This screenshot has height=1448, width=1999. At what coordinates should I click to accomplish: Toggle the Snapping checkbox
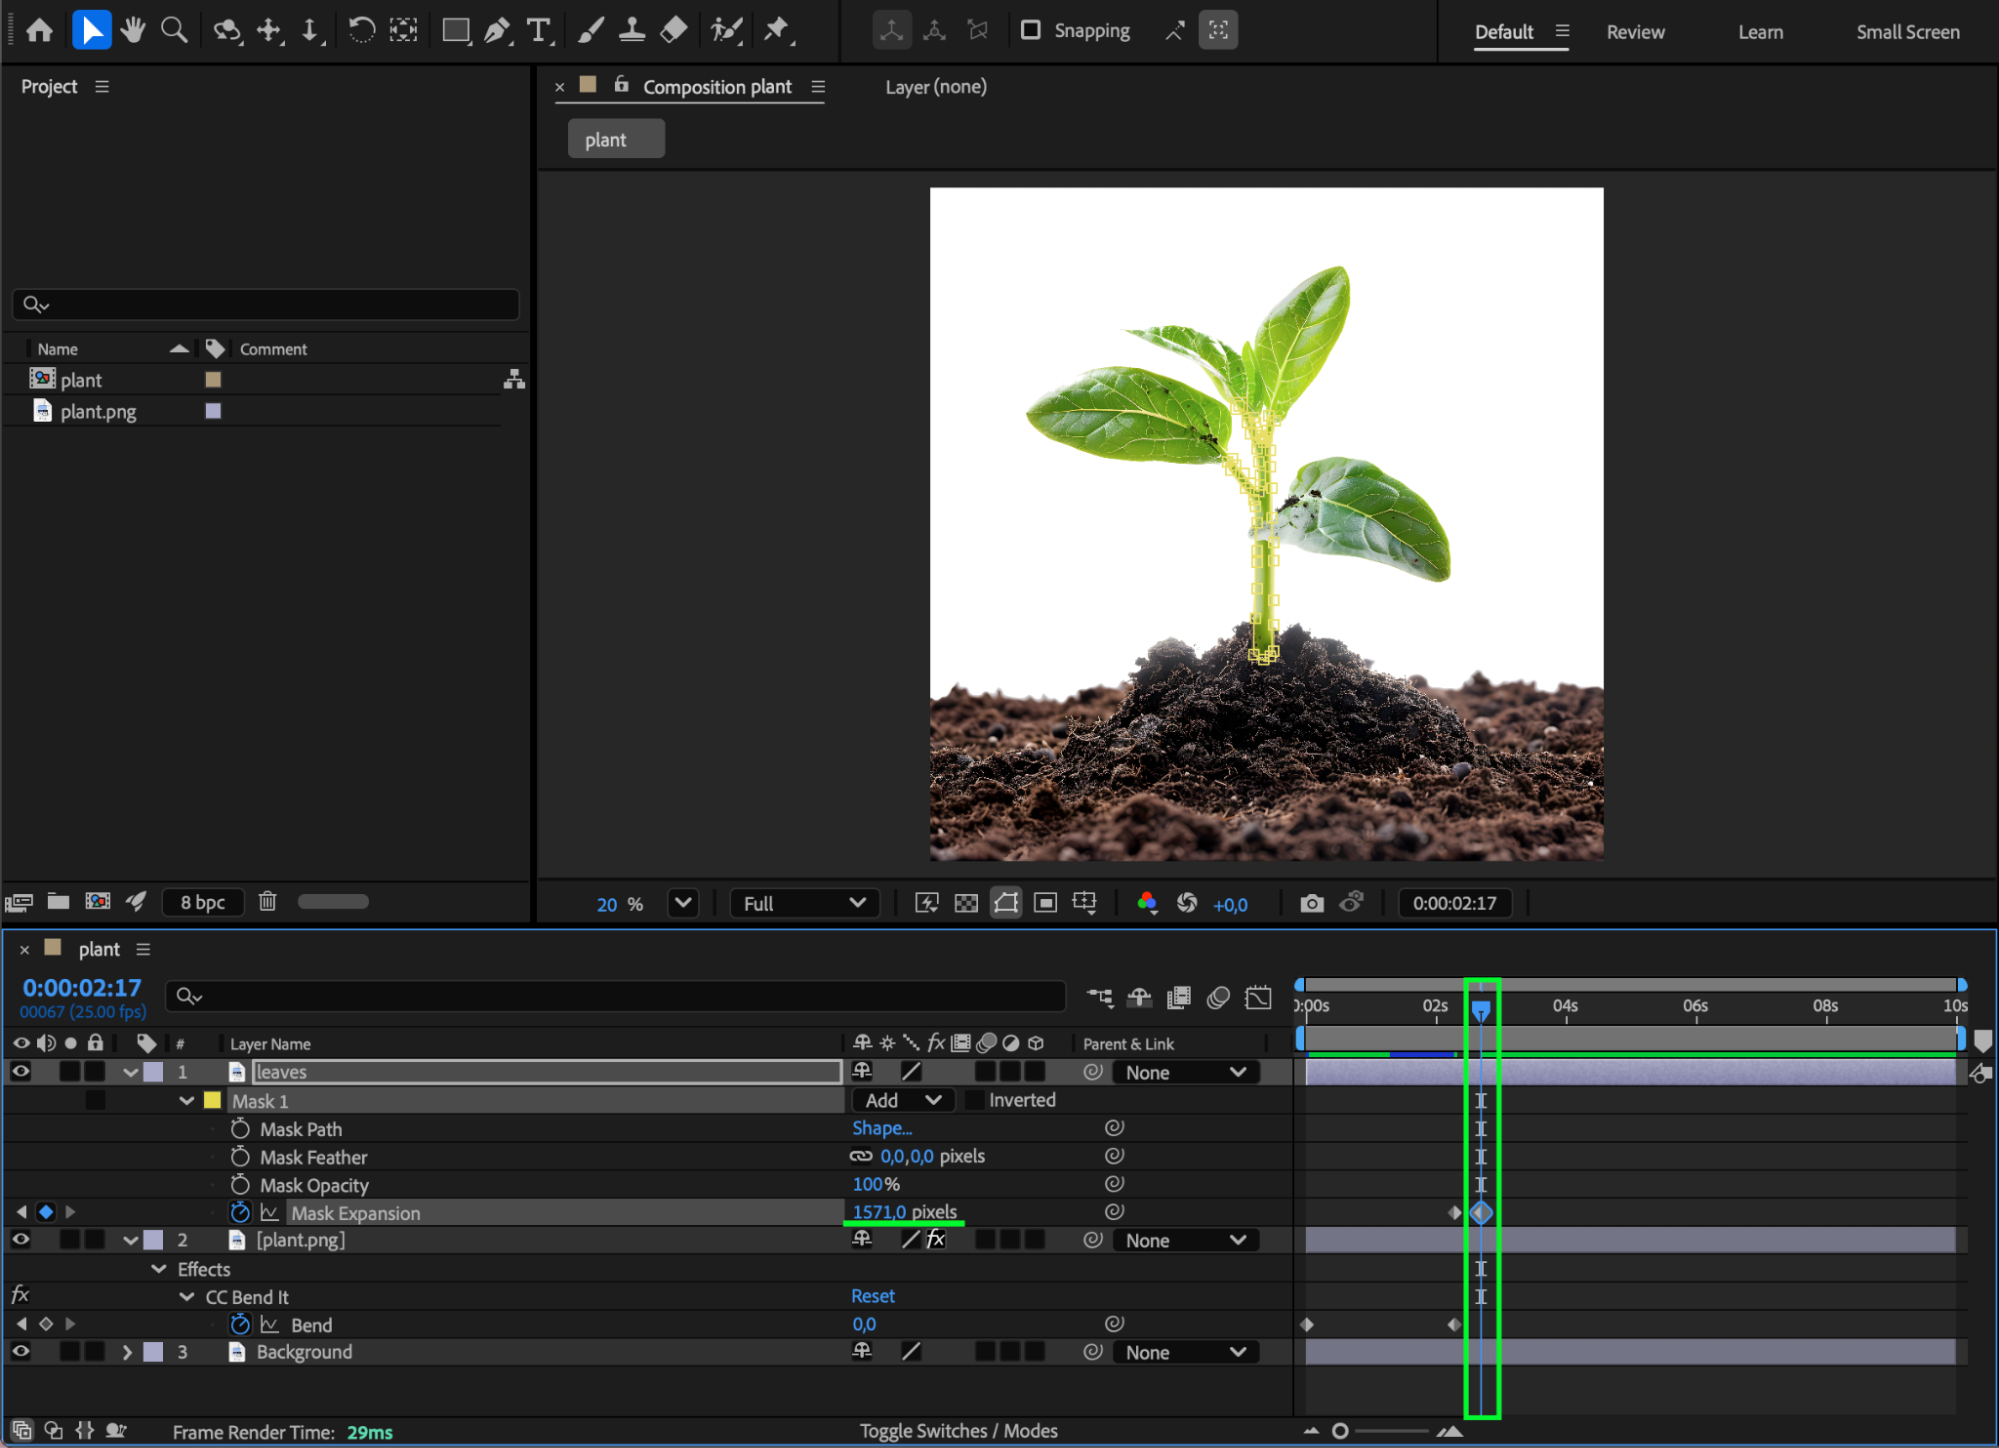point(1030,30)
